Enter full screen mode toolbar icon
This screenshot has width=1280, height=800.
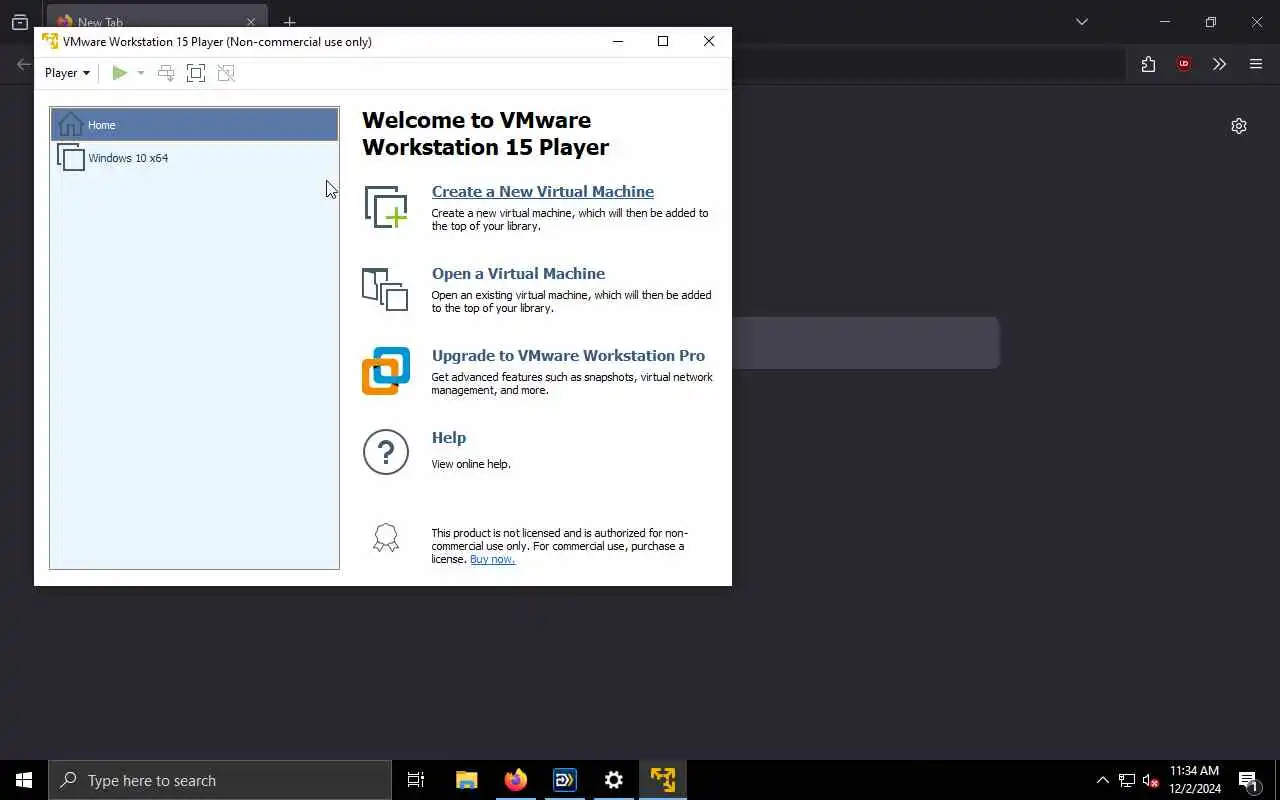click(196, 73)
